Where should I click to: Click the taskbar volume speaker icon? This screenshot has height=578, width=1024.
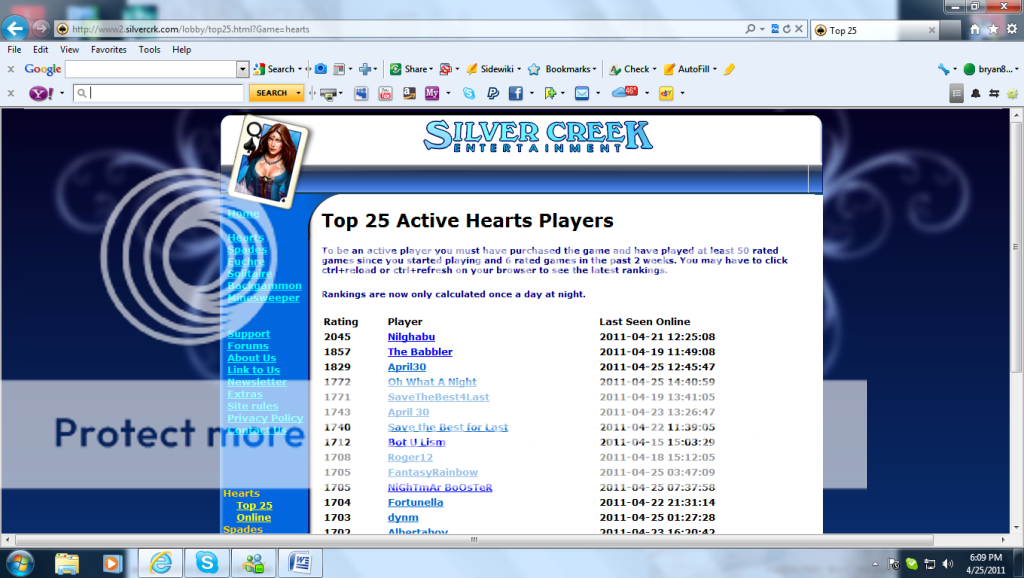tap(948, 564)
